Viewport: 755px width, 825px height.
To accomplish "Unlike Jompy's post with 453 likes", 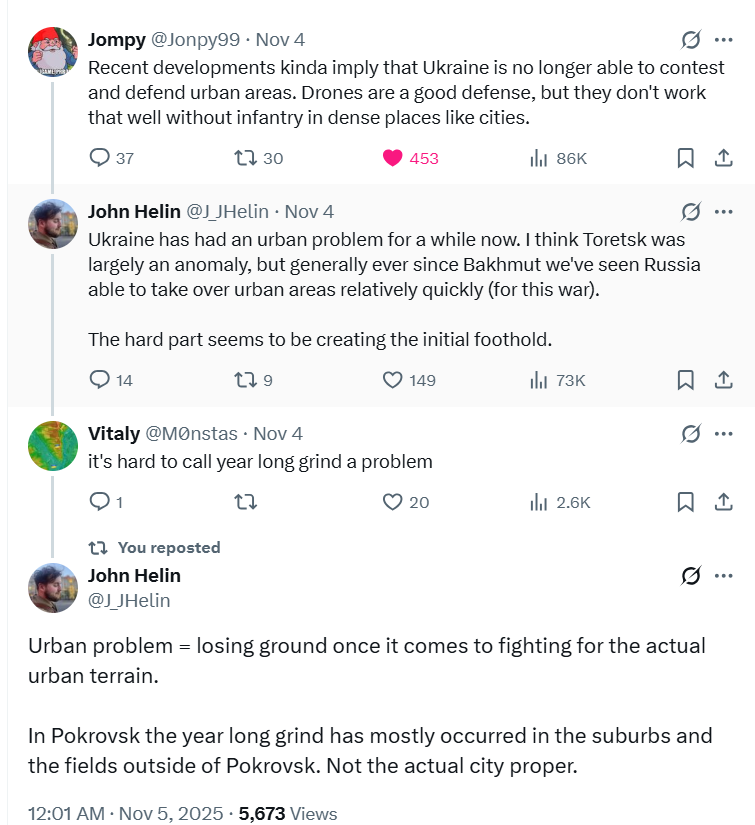I will 393,158.
